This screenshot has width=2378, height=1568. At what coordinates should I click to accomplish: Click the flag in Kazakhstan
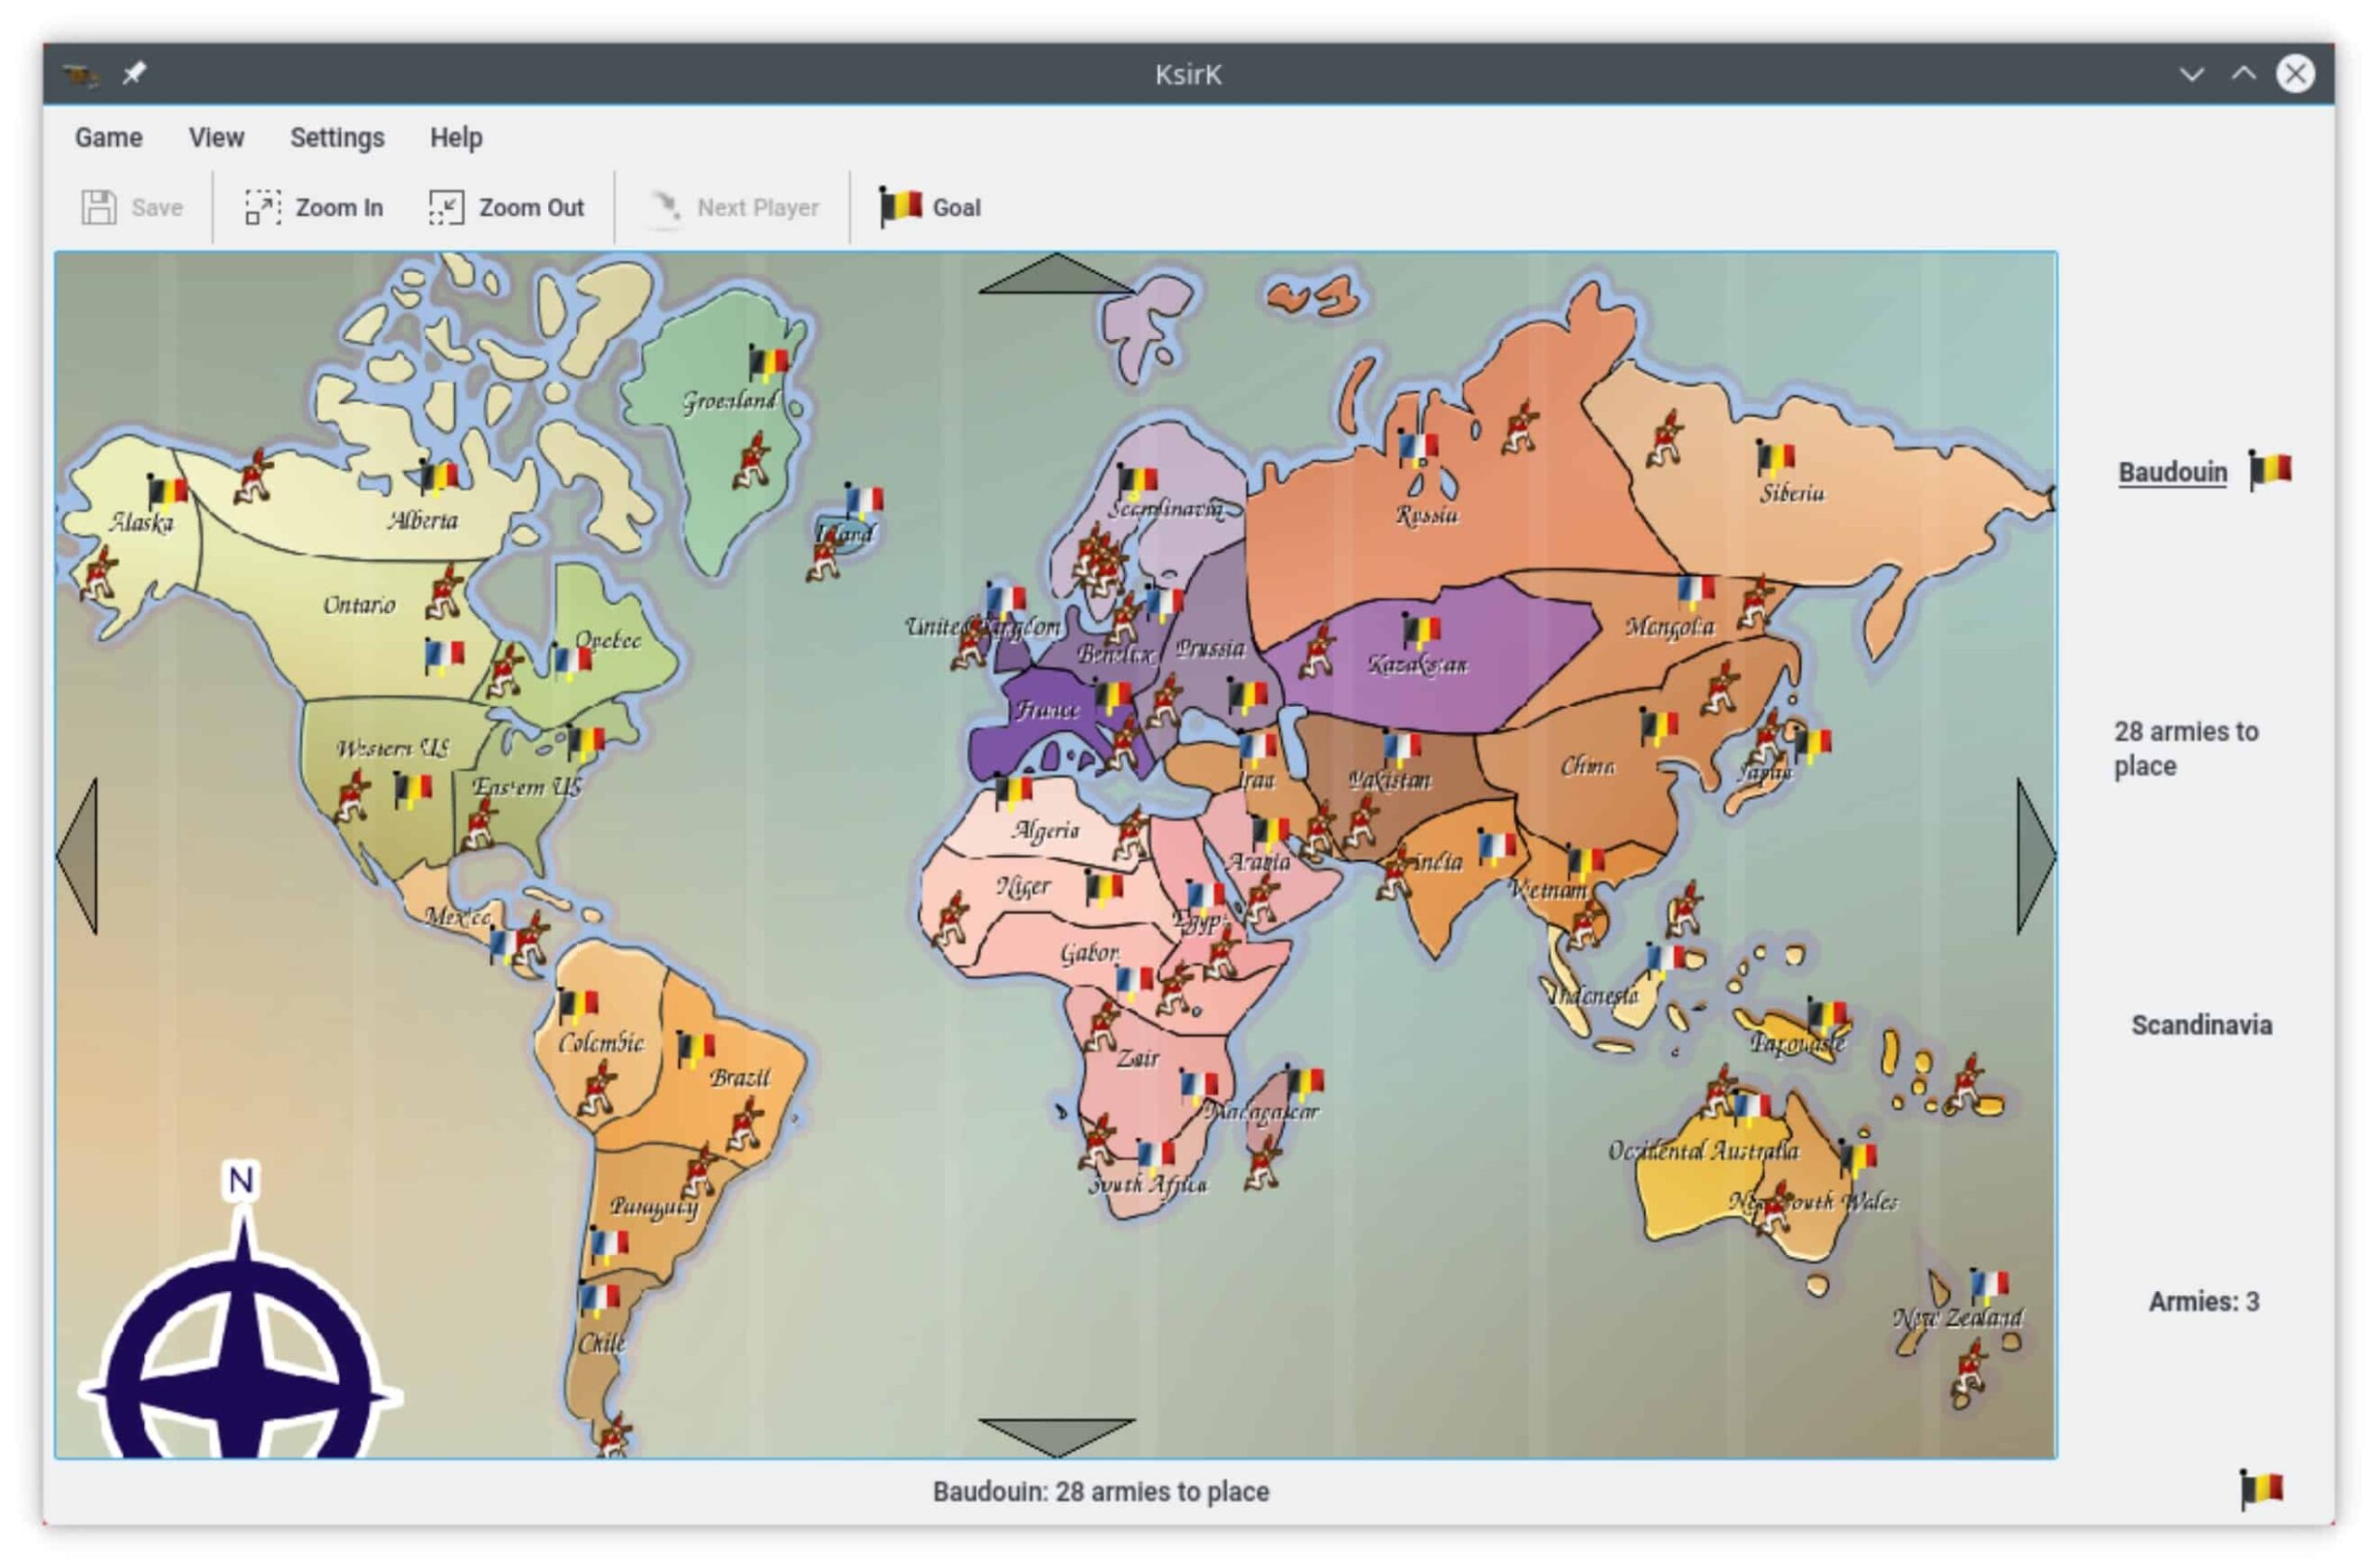tap(1420, 631)
